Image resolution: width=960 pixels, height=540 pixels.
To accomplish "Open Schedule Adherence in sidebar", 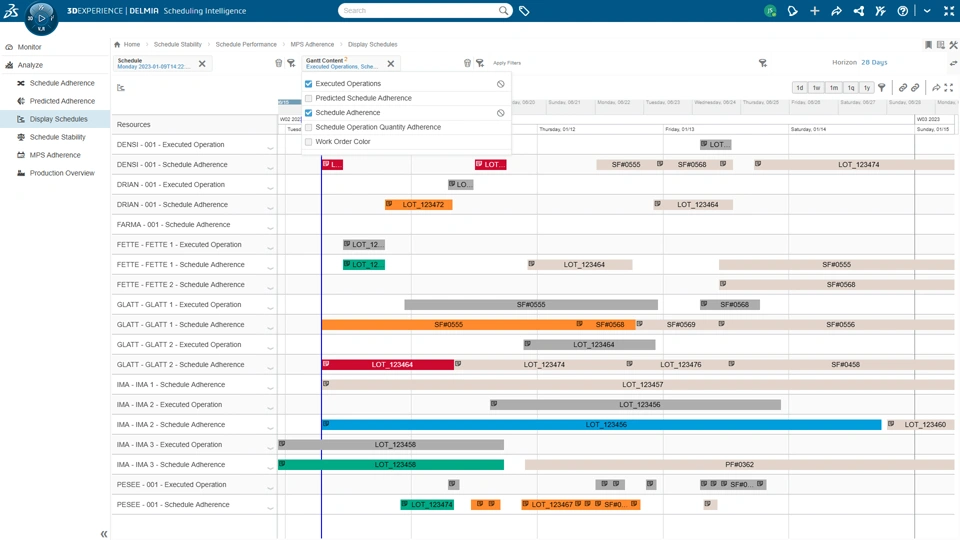I will pos(62,83).
